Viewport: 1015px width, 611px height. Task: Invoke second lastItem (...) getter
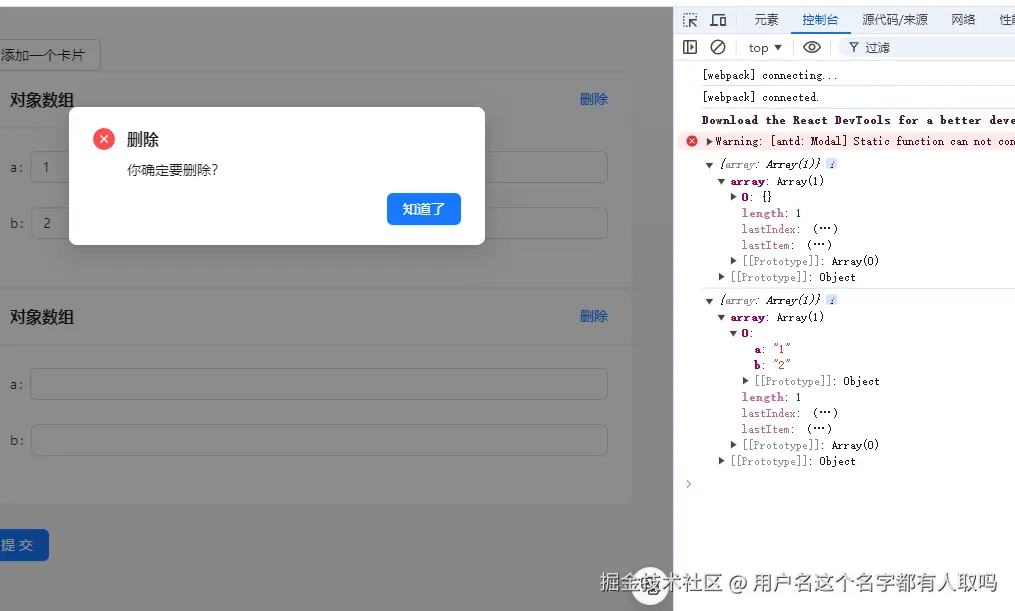click(x=819, y=429)
